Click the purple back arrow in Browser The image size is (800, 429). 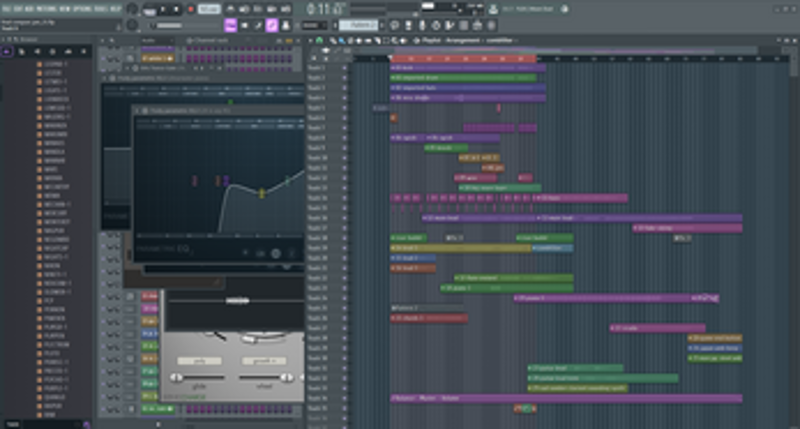(x=7, y=52)
